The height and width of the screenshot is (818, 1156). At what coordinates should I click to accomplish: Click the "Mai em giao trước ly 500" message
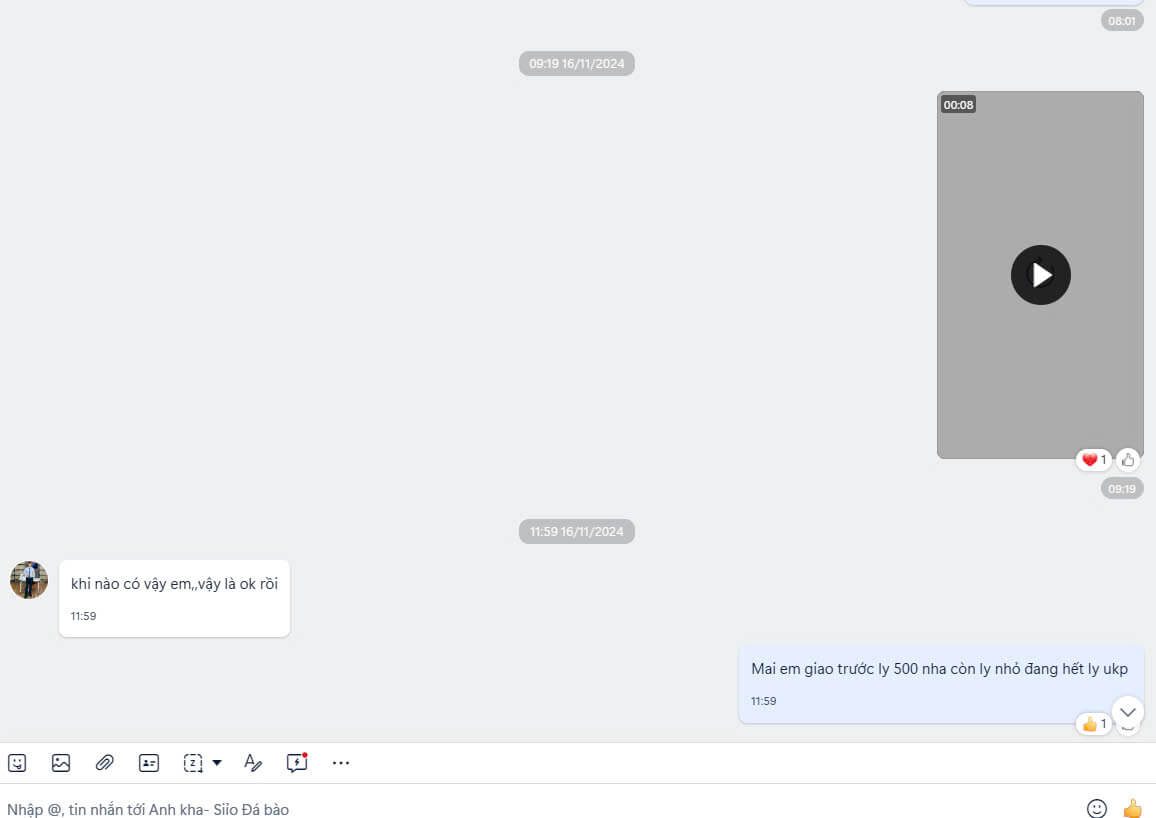939,669
